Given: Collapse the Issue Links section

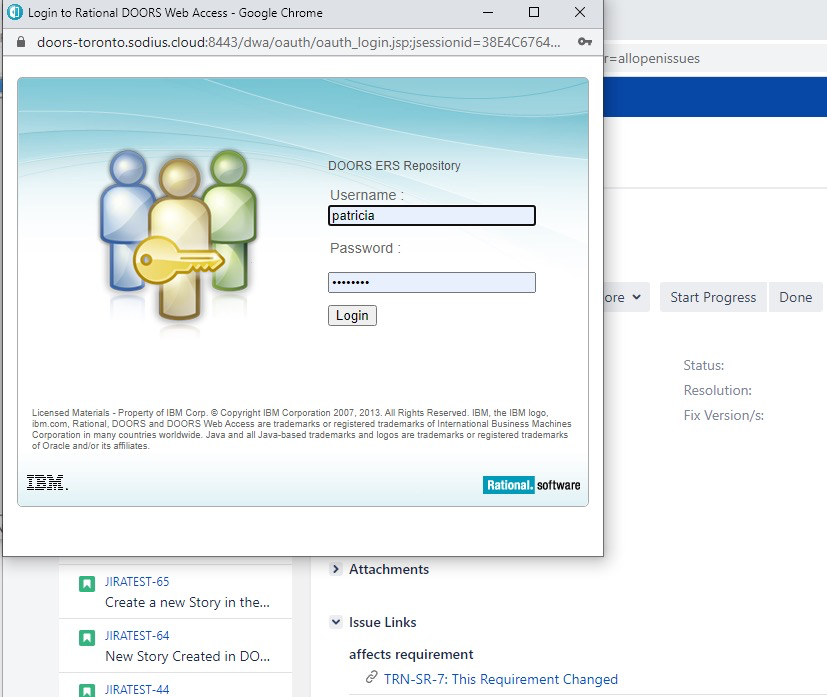Looking at the screenshot, I should point(336,622).
